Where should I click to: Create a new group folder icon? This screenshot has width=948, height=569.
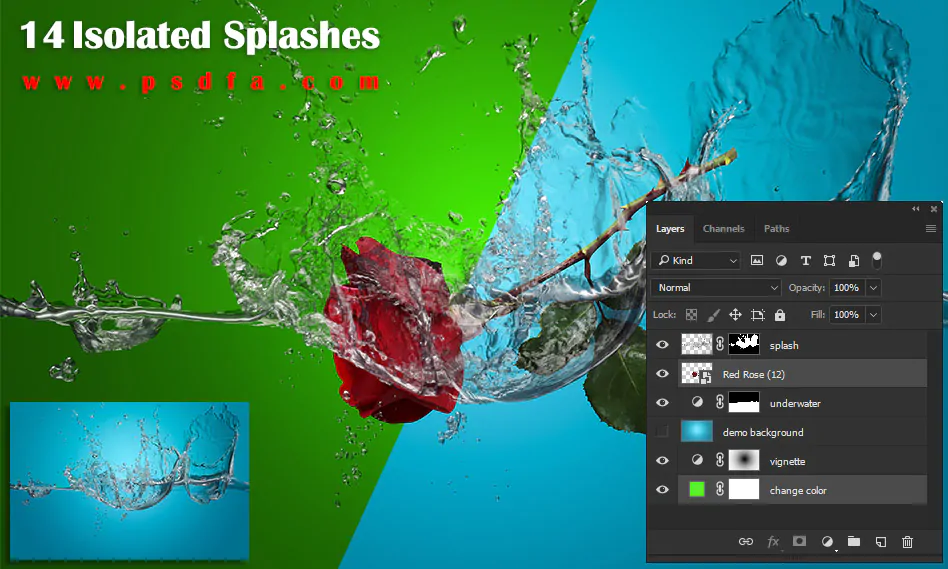pyautogui.click(x=854, y=541)
